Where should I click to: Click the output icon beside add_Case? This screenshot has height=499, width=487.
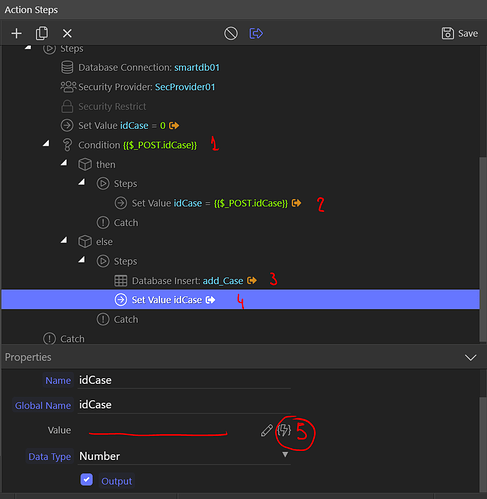252,280
